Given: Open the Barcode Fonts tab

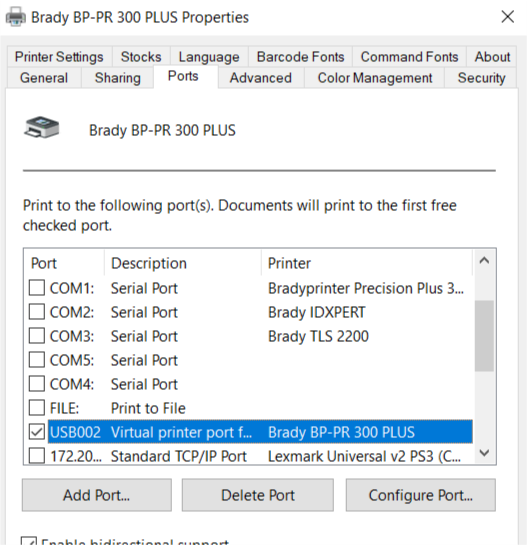Looking at the screenshot, I should [300, 57].
